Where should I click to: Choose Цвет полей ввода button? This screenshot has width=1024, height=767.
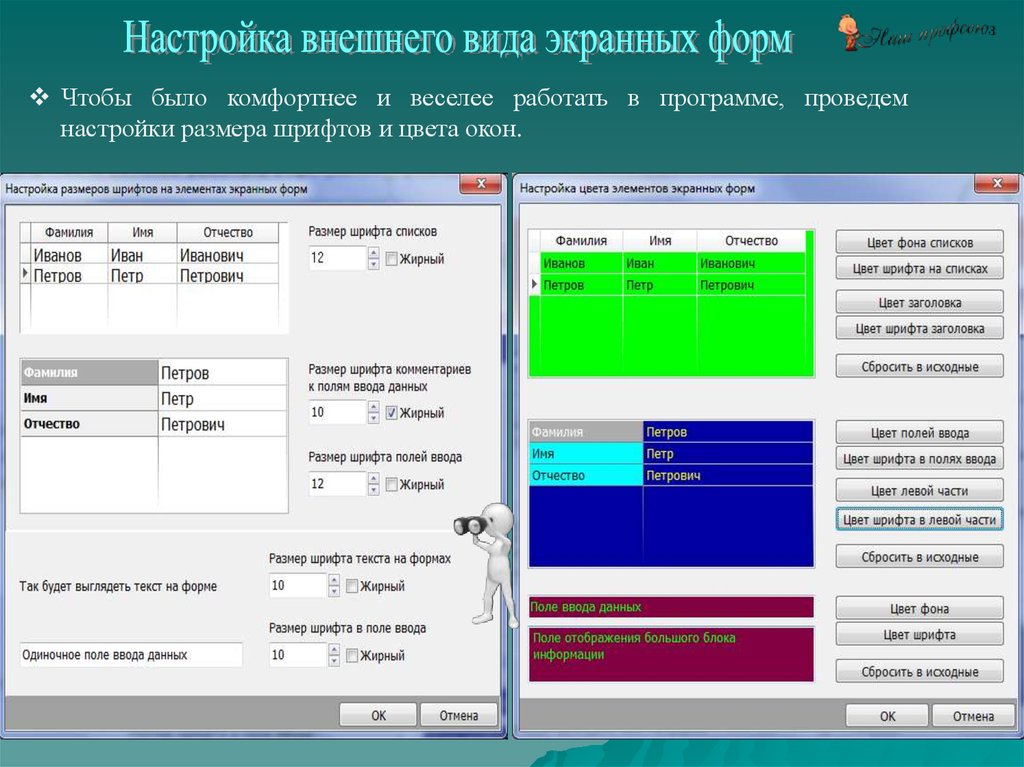[919, 433]
